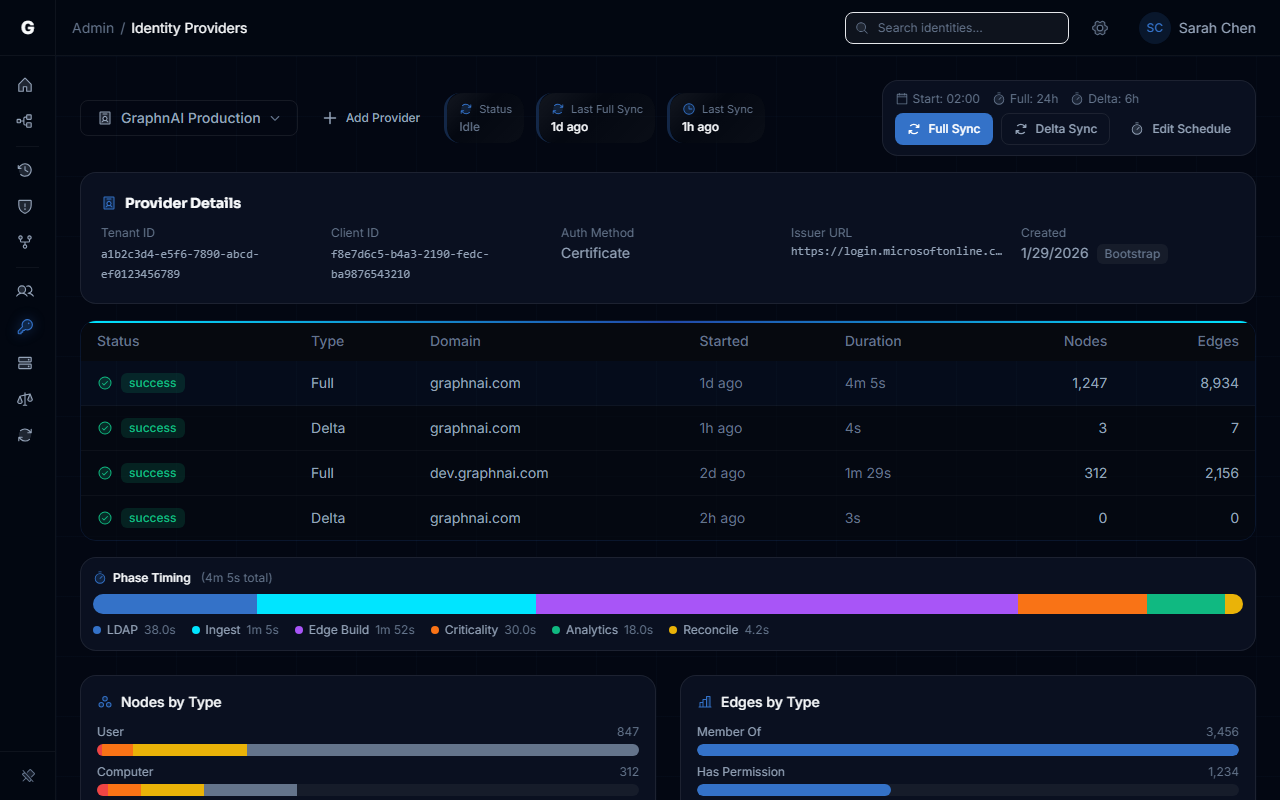
Task: Navigate to Admin via the breadcrumb
Action: coord(92,28)
